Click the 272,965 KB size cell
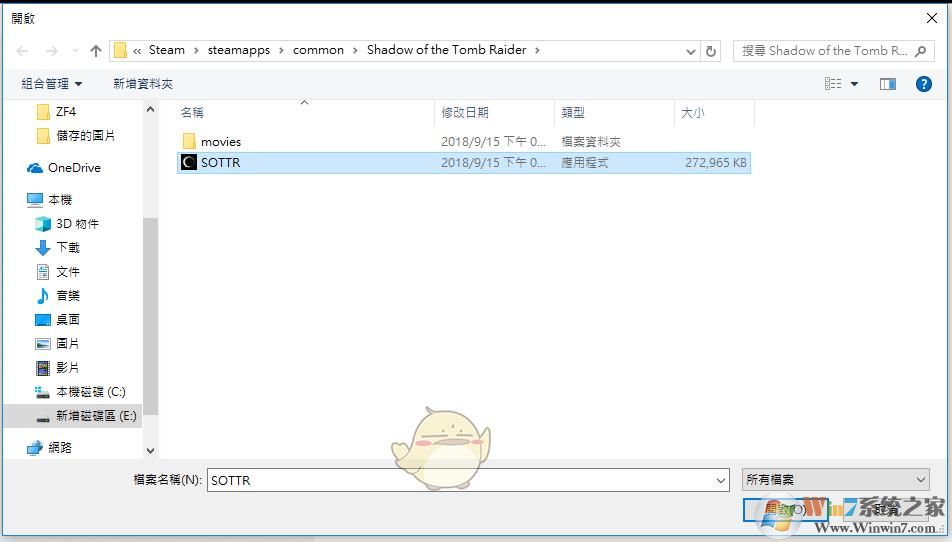 [716, 163]
